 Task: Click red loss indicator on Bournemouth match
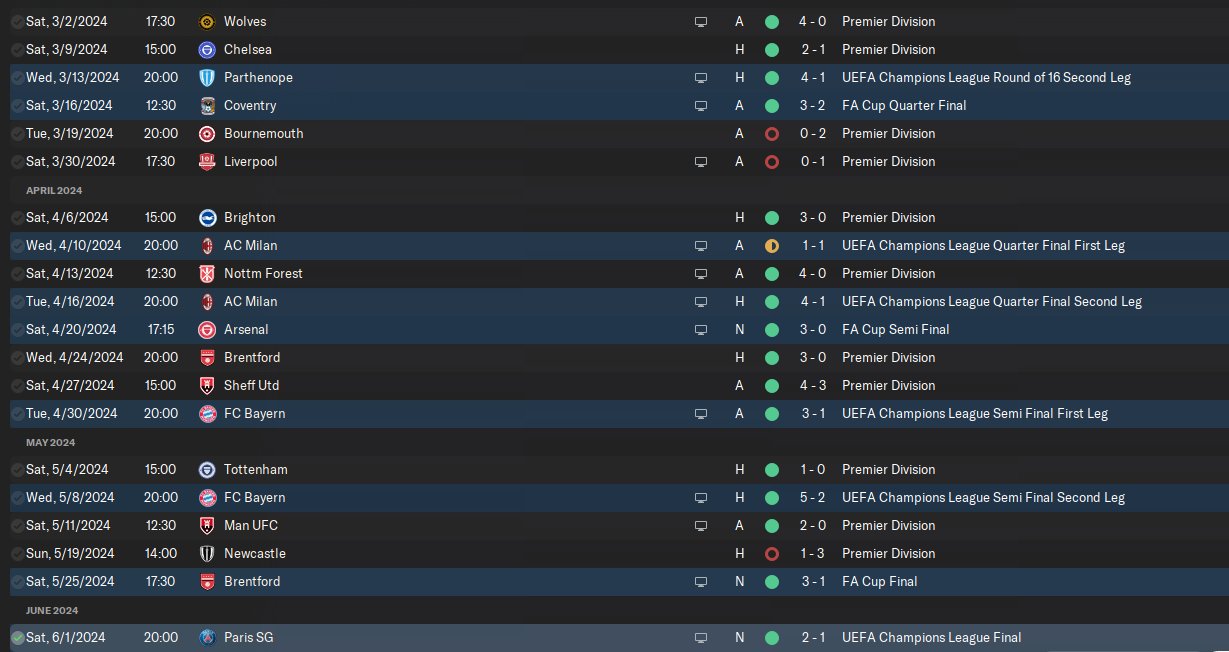click(x=771, y=133)
